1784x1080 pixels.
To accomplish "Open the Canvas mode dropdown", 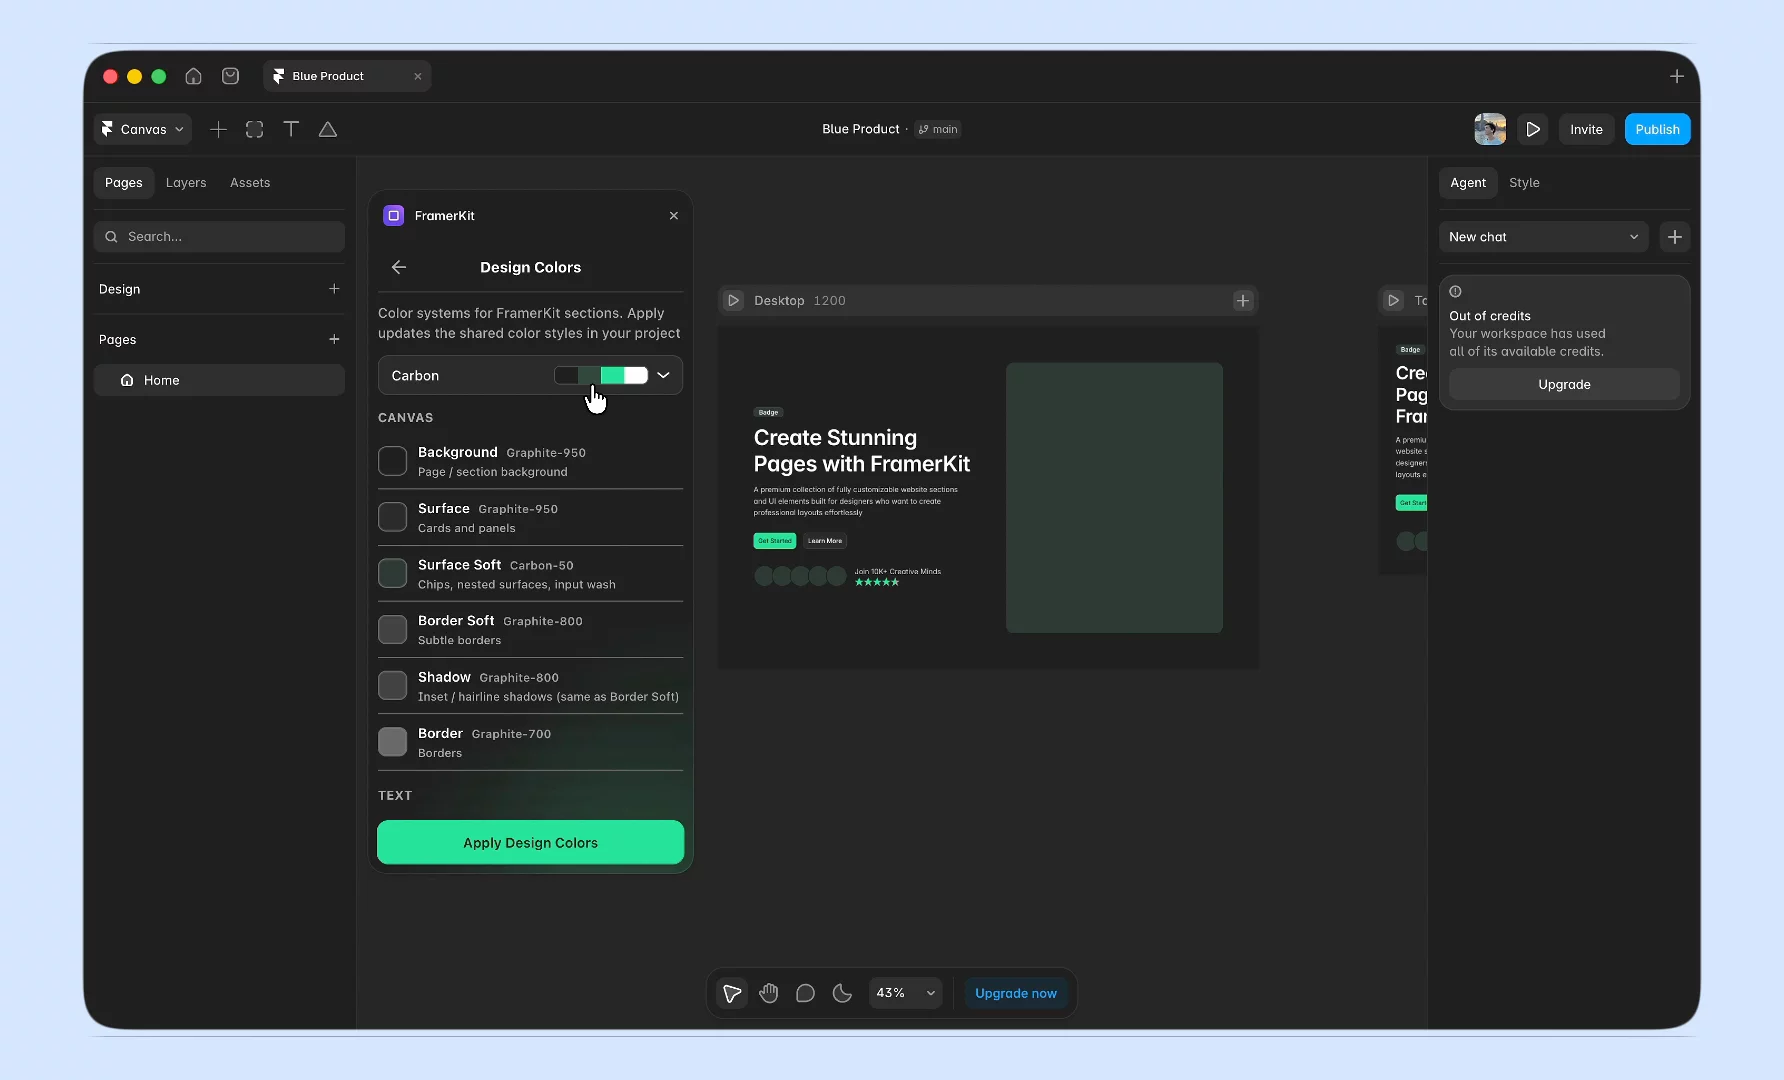I will pos(143,129).
